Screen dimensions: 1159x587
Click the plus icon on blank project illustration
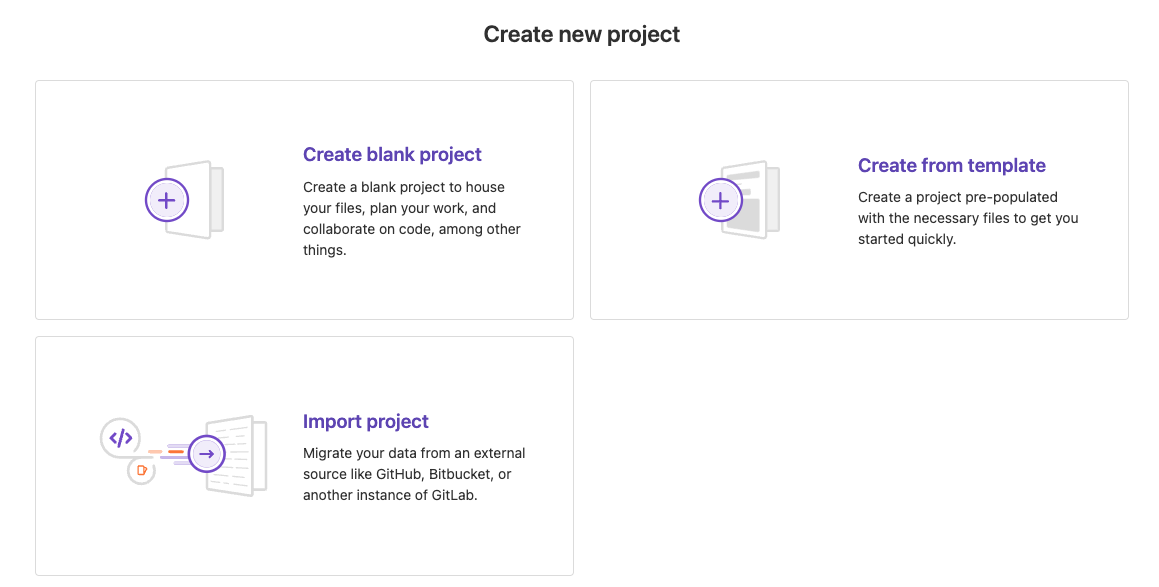click(167, 200)
